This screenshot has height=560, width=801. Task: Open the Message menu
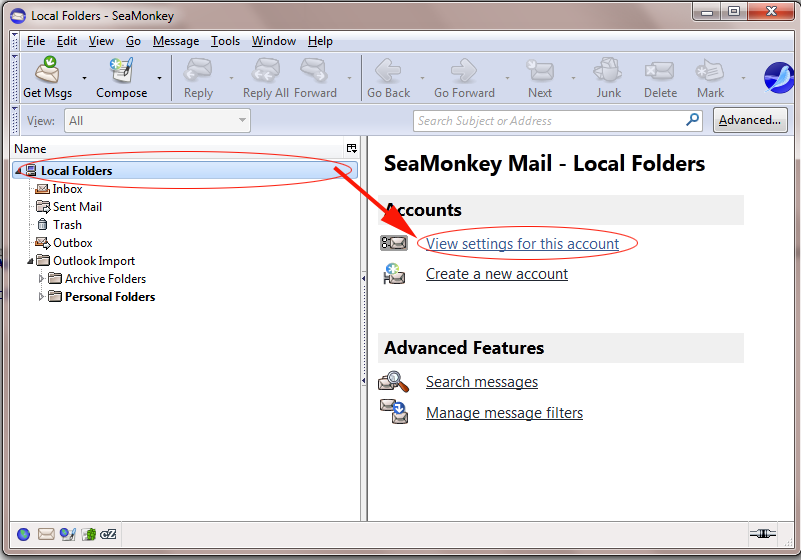[176, 41]
